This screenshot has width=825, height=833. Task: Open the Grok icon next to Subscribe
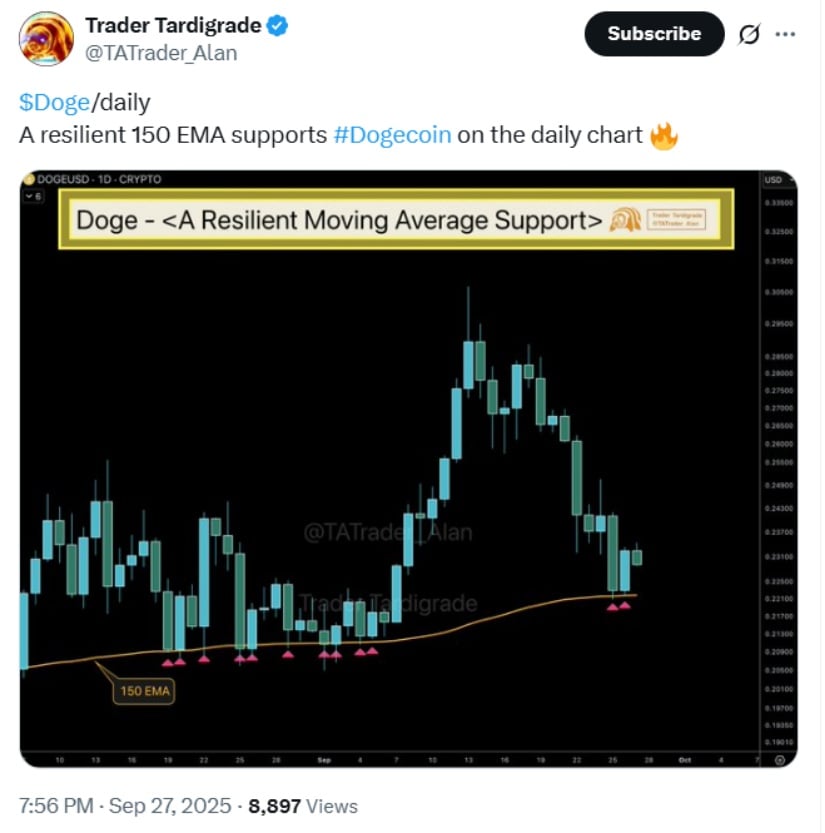[749, 35]
